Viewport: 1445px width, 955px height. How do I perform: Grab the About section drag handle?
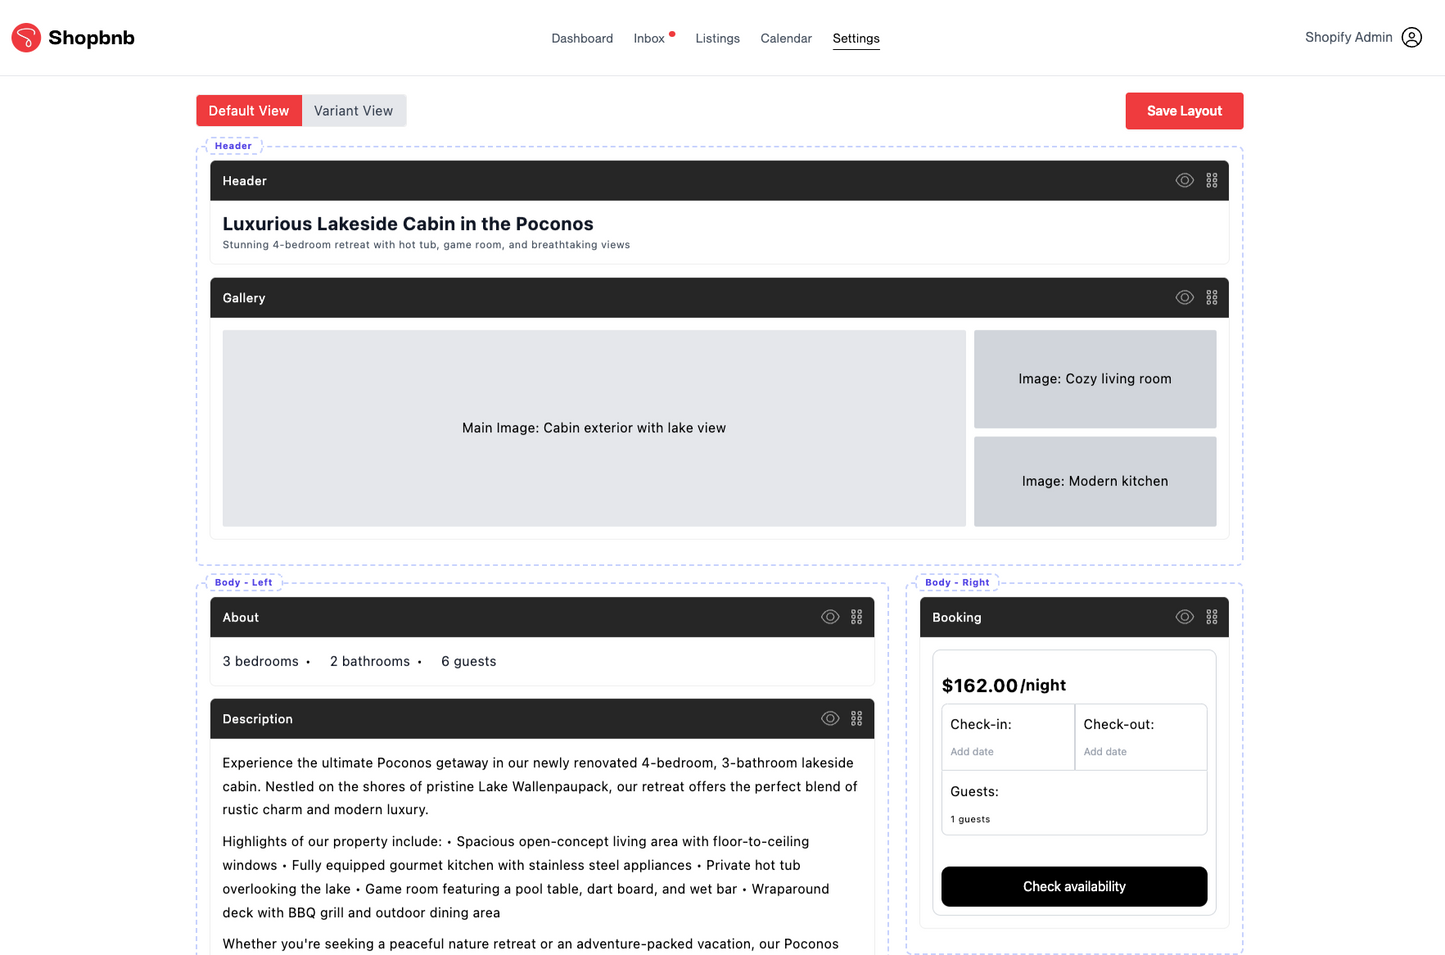point(856,617)
